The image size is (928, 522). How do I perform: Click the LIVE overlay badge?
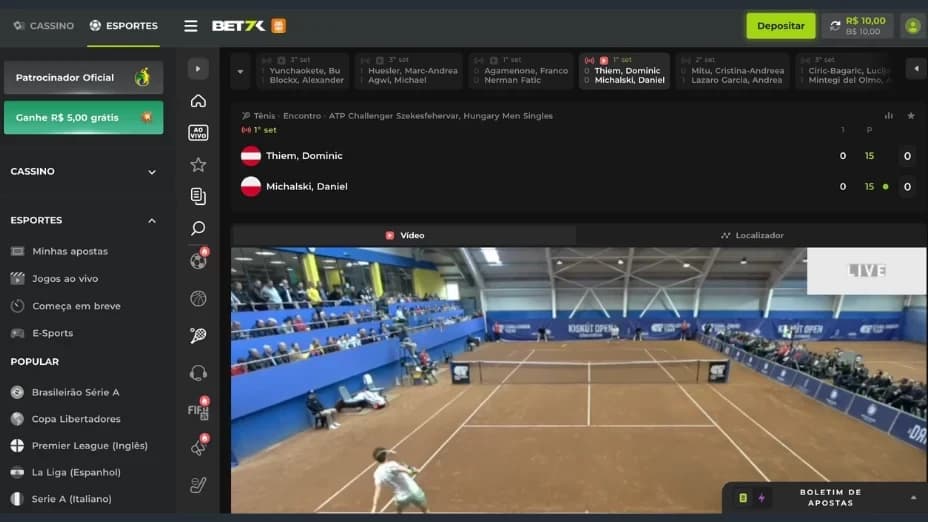(x=866, y=271)
